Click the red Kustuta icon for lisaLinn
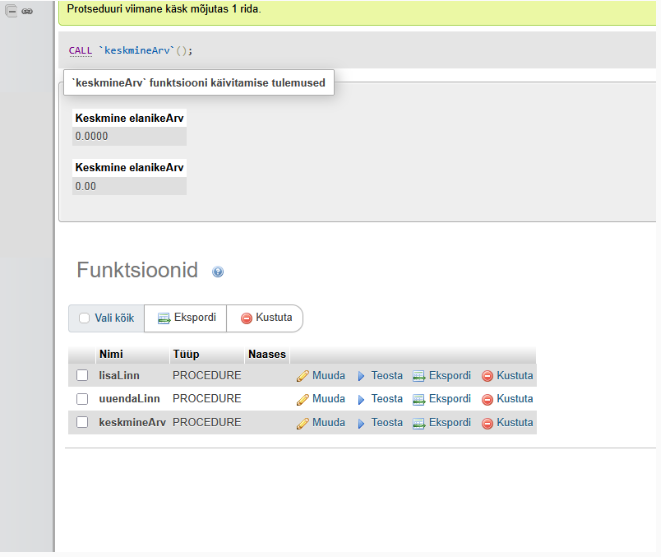The image size is (661, 557). coord(488,376)
